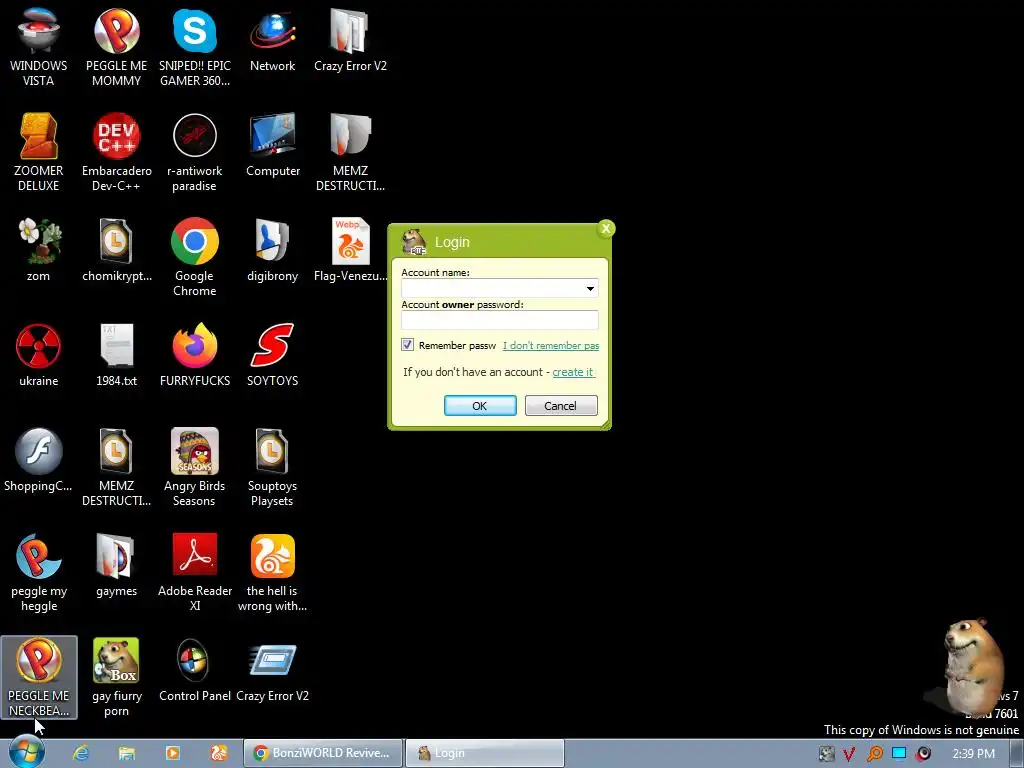Open the 2:39 PM taskbar clock
The width and height of the screenshot is (1024, 768).
coord(973,754)
